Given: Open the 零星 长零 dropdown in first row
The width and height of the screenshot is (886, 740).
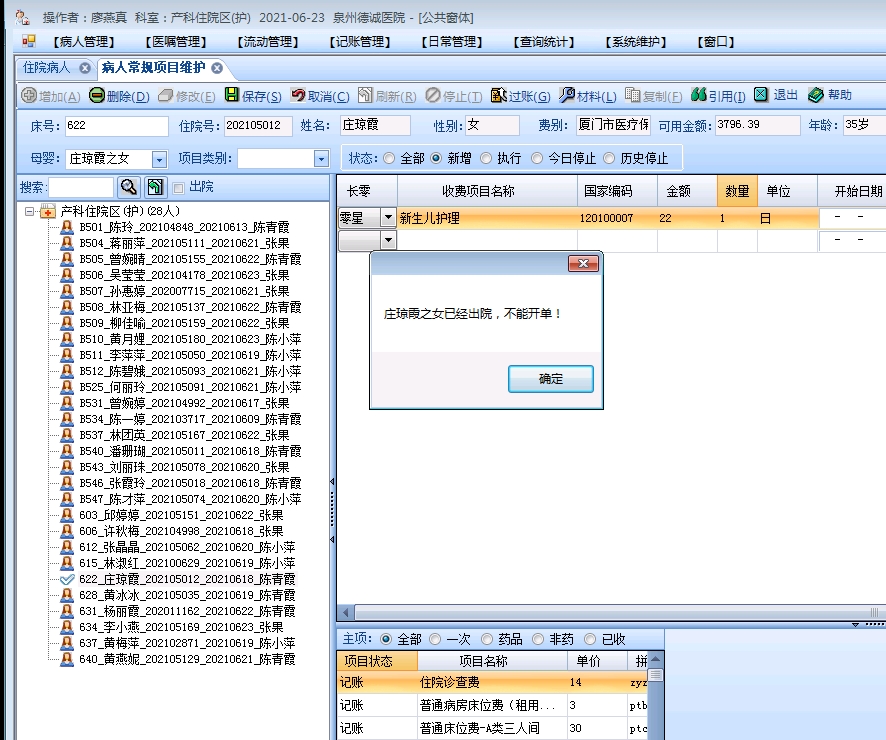Looking at the screenshot, I should [388, 217].
